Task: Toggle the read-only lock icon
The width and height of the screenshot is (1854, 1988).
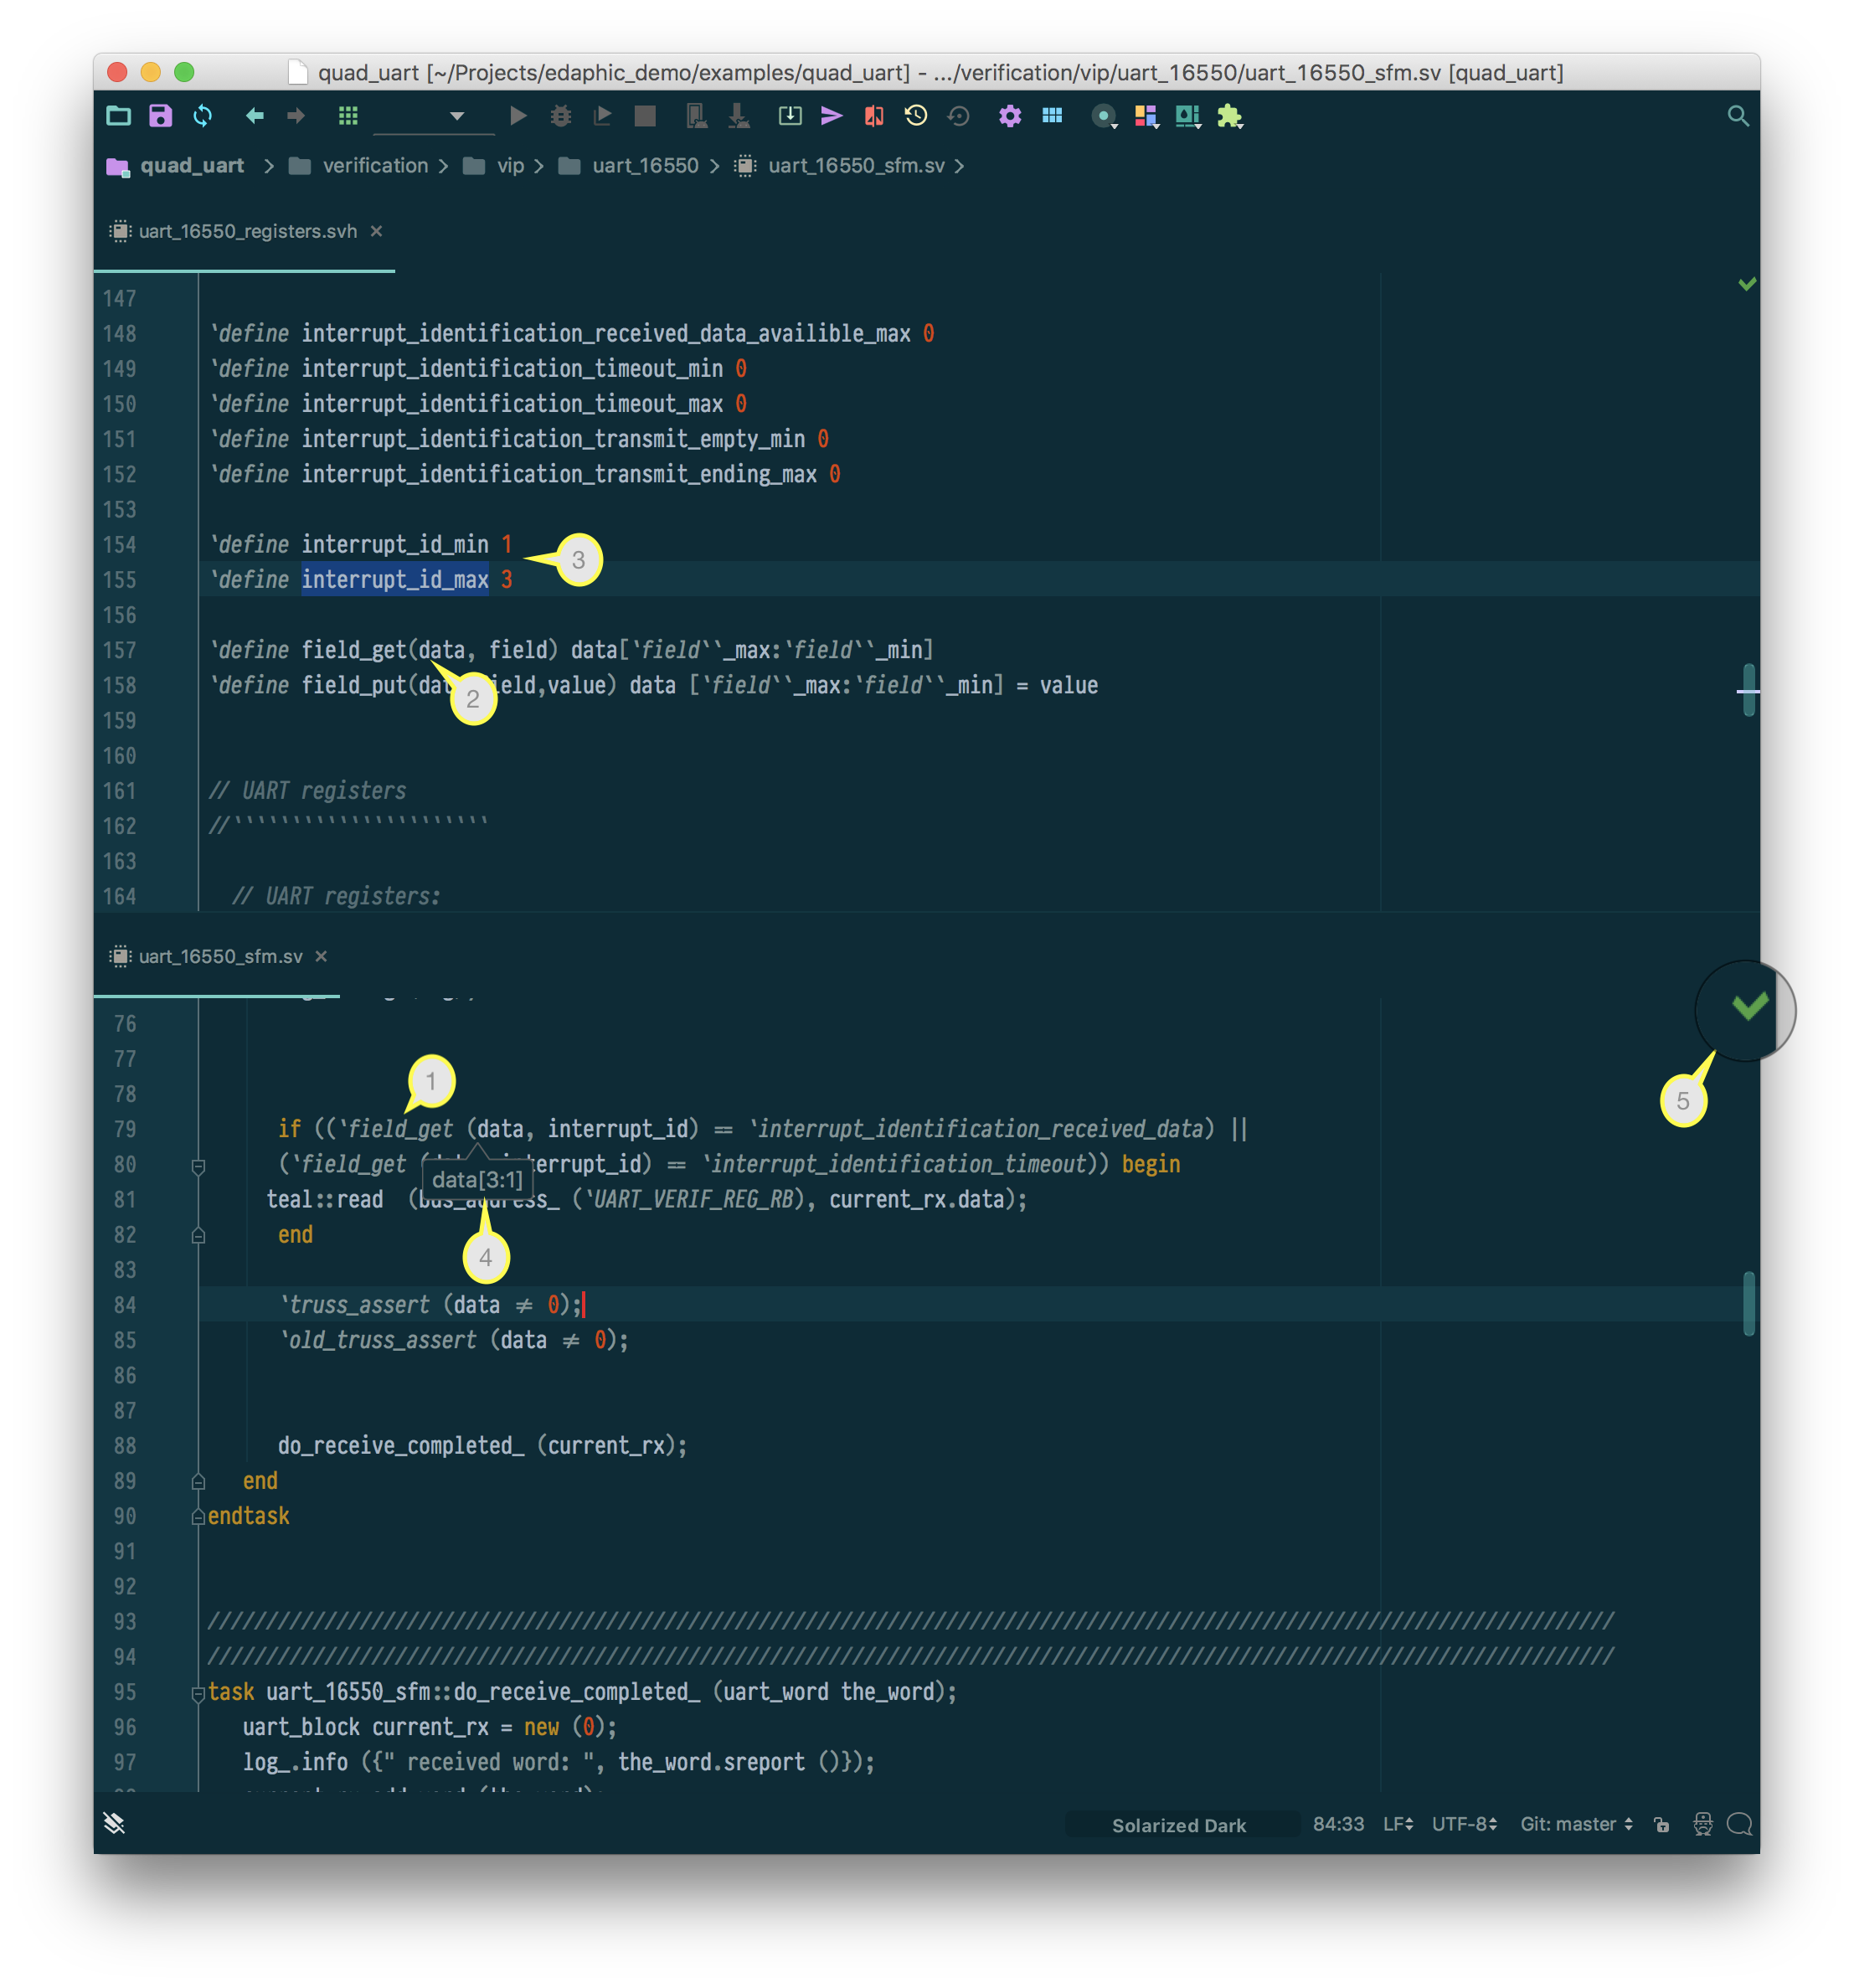Action: pyautogui.click(x=1661, y=1824)
